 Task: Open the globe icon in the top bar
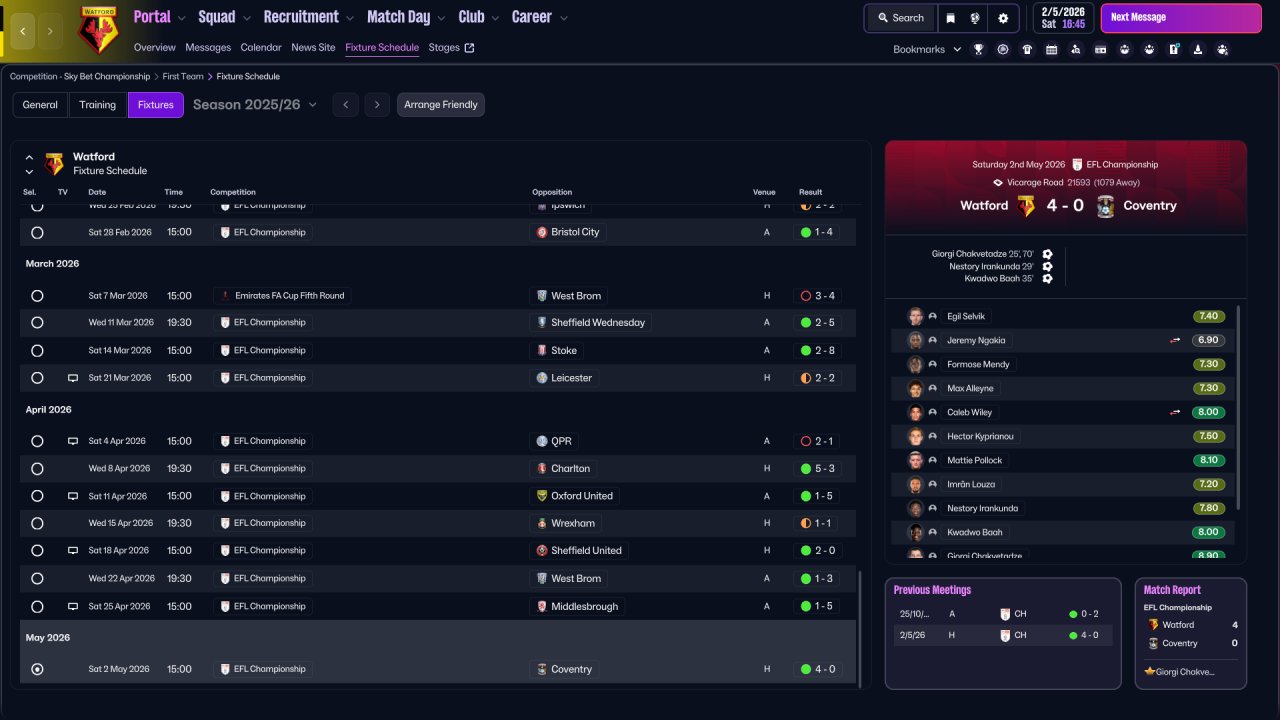click(x=976, y=18)
